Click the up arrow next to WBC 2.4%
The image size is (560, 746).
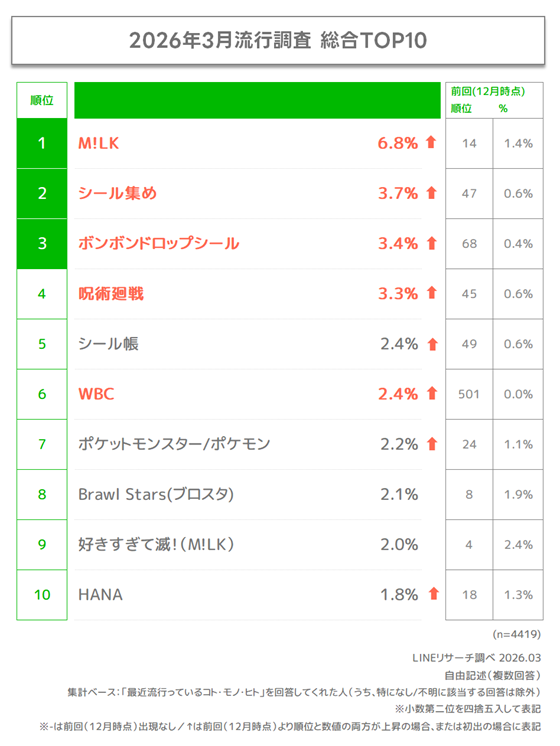pyautogui.click(x=432, y=393)
